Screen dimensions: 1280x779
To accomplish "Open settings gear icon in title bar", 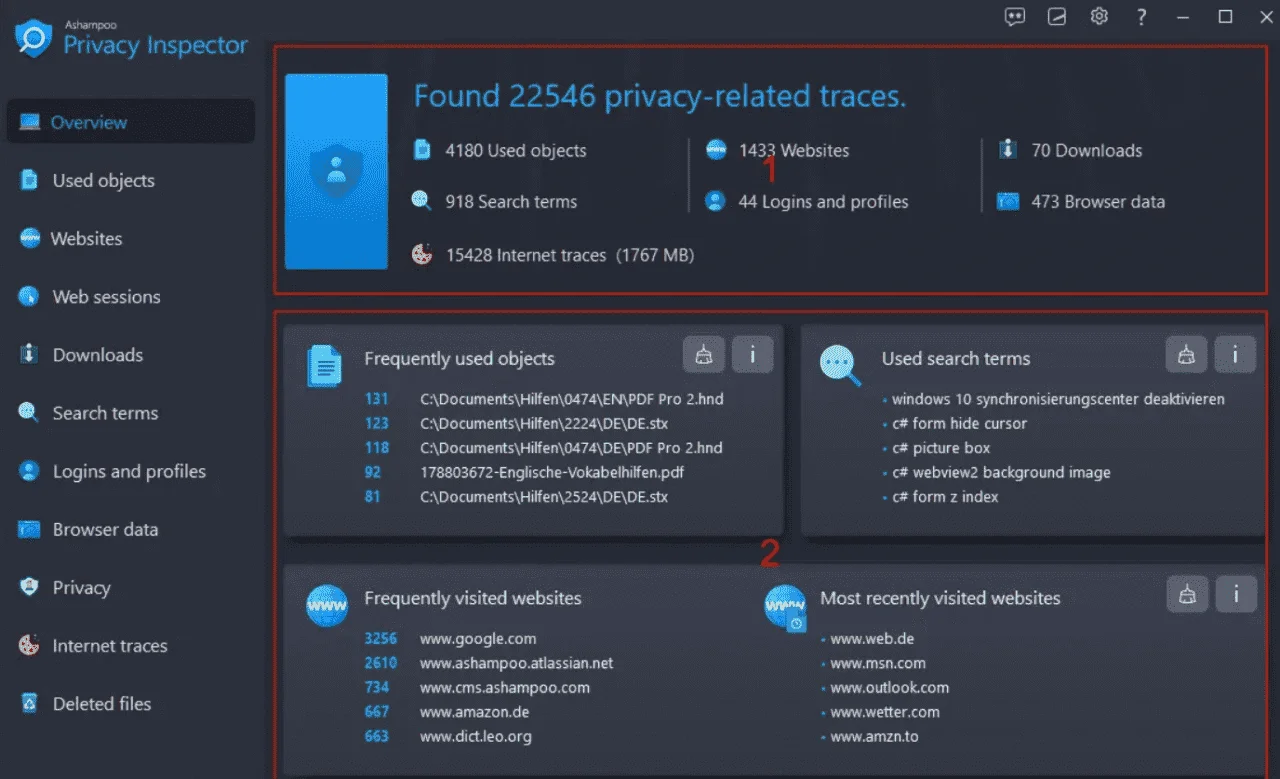I will pos(1099,17).
